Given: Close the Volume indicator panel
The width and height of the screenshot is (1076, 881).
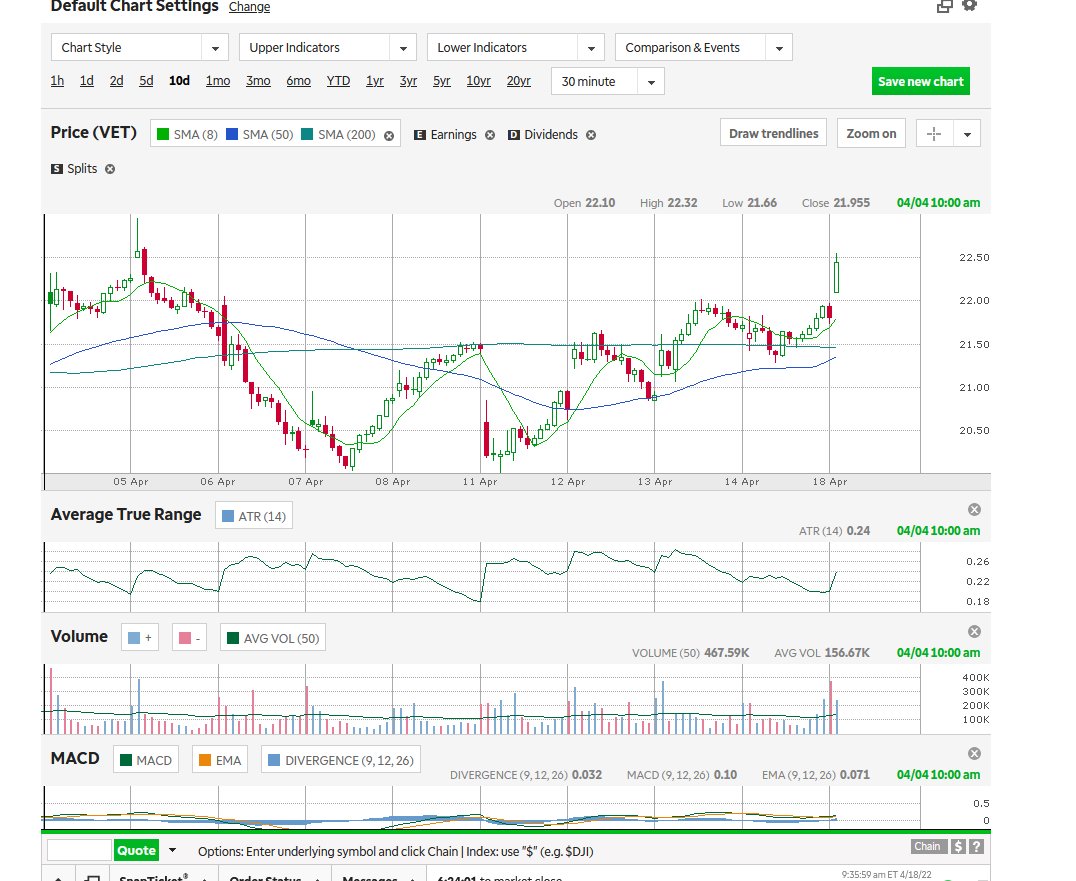Looking at the screenshot, I should point(974,631).
